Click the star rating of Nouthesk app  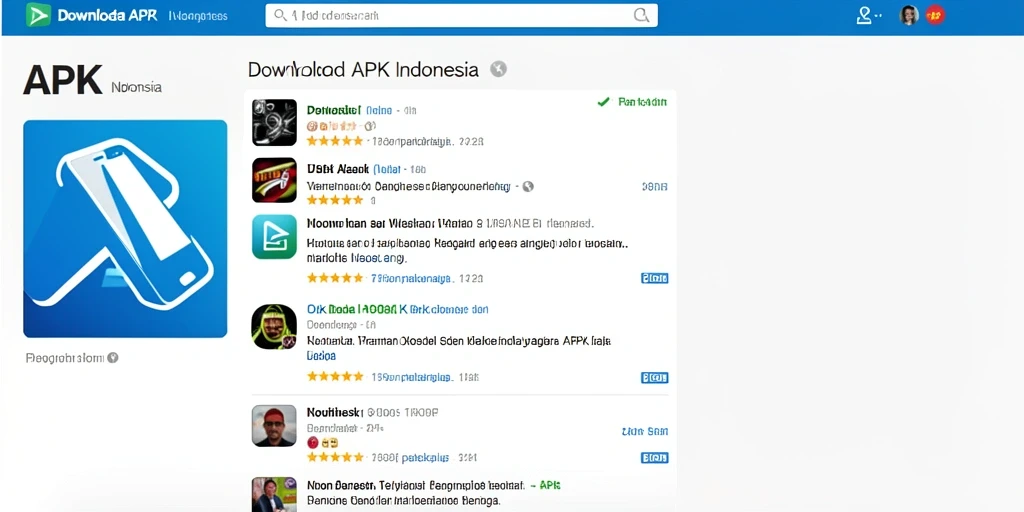(x=334, y=457)
